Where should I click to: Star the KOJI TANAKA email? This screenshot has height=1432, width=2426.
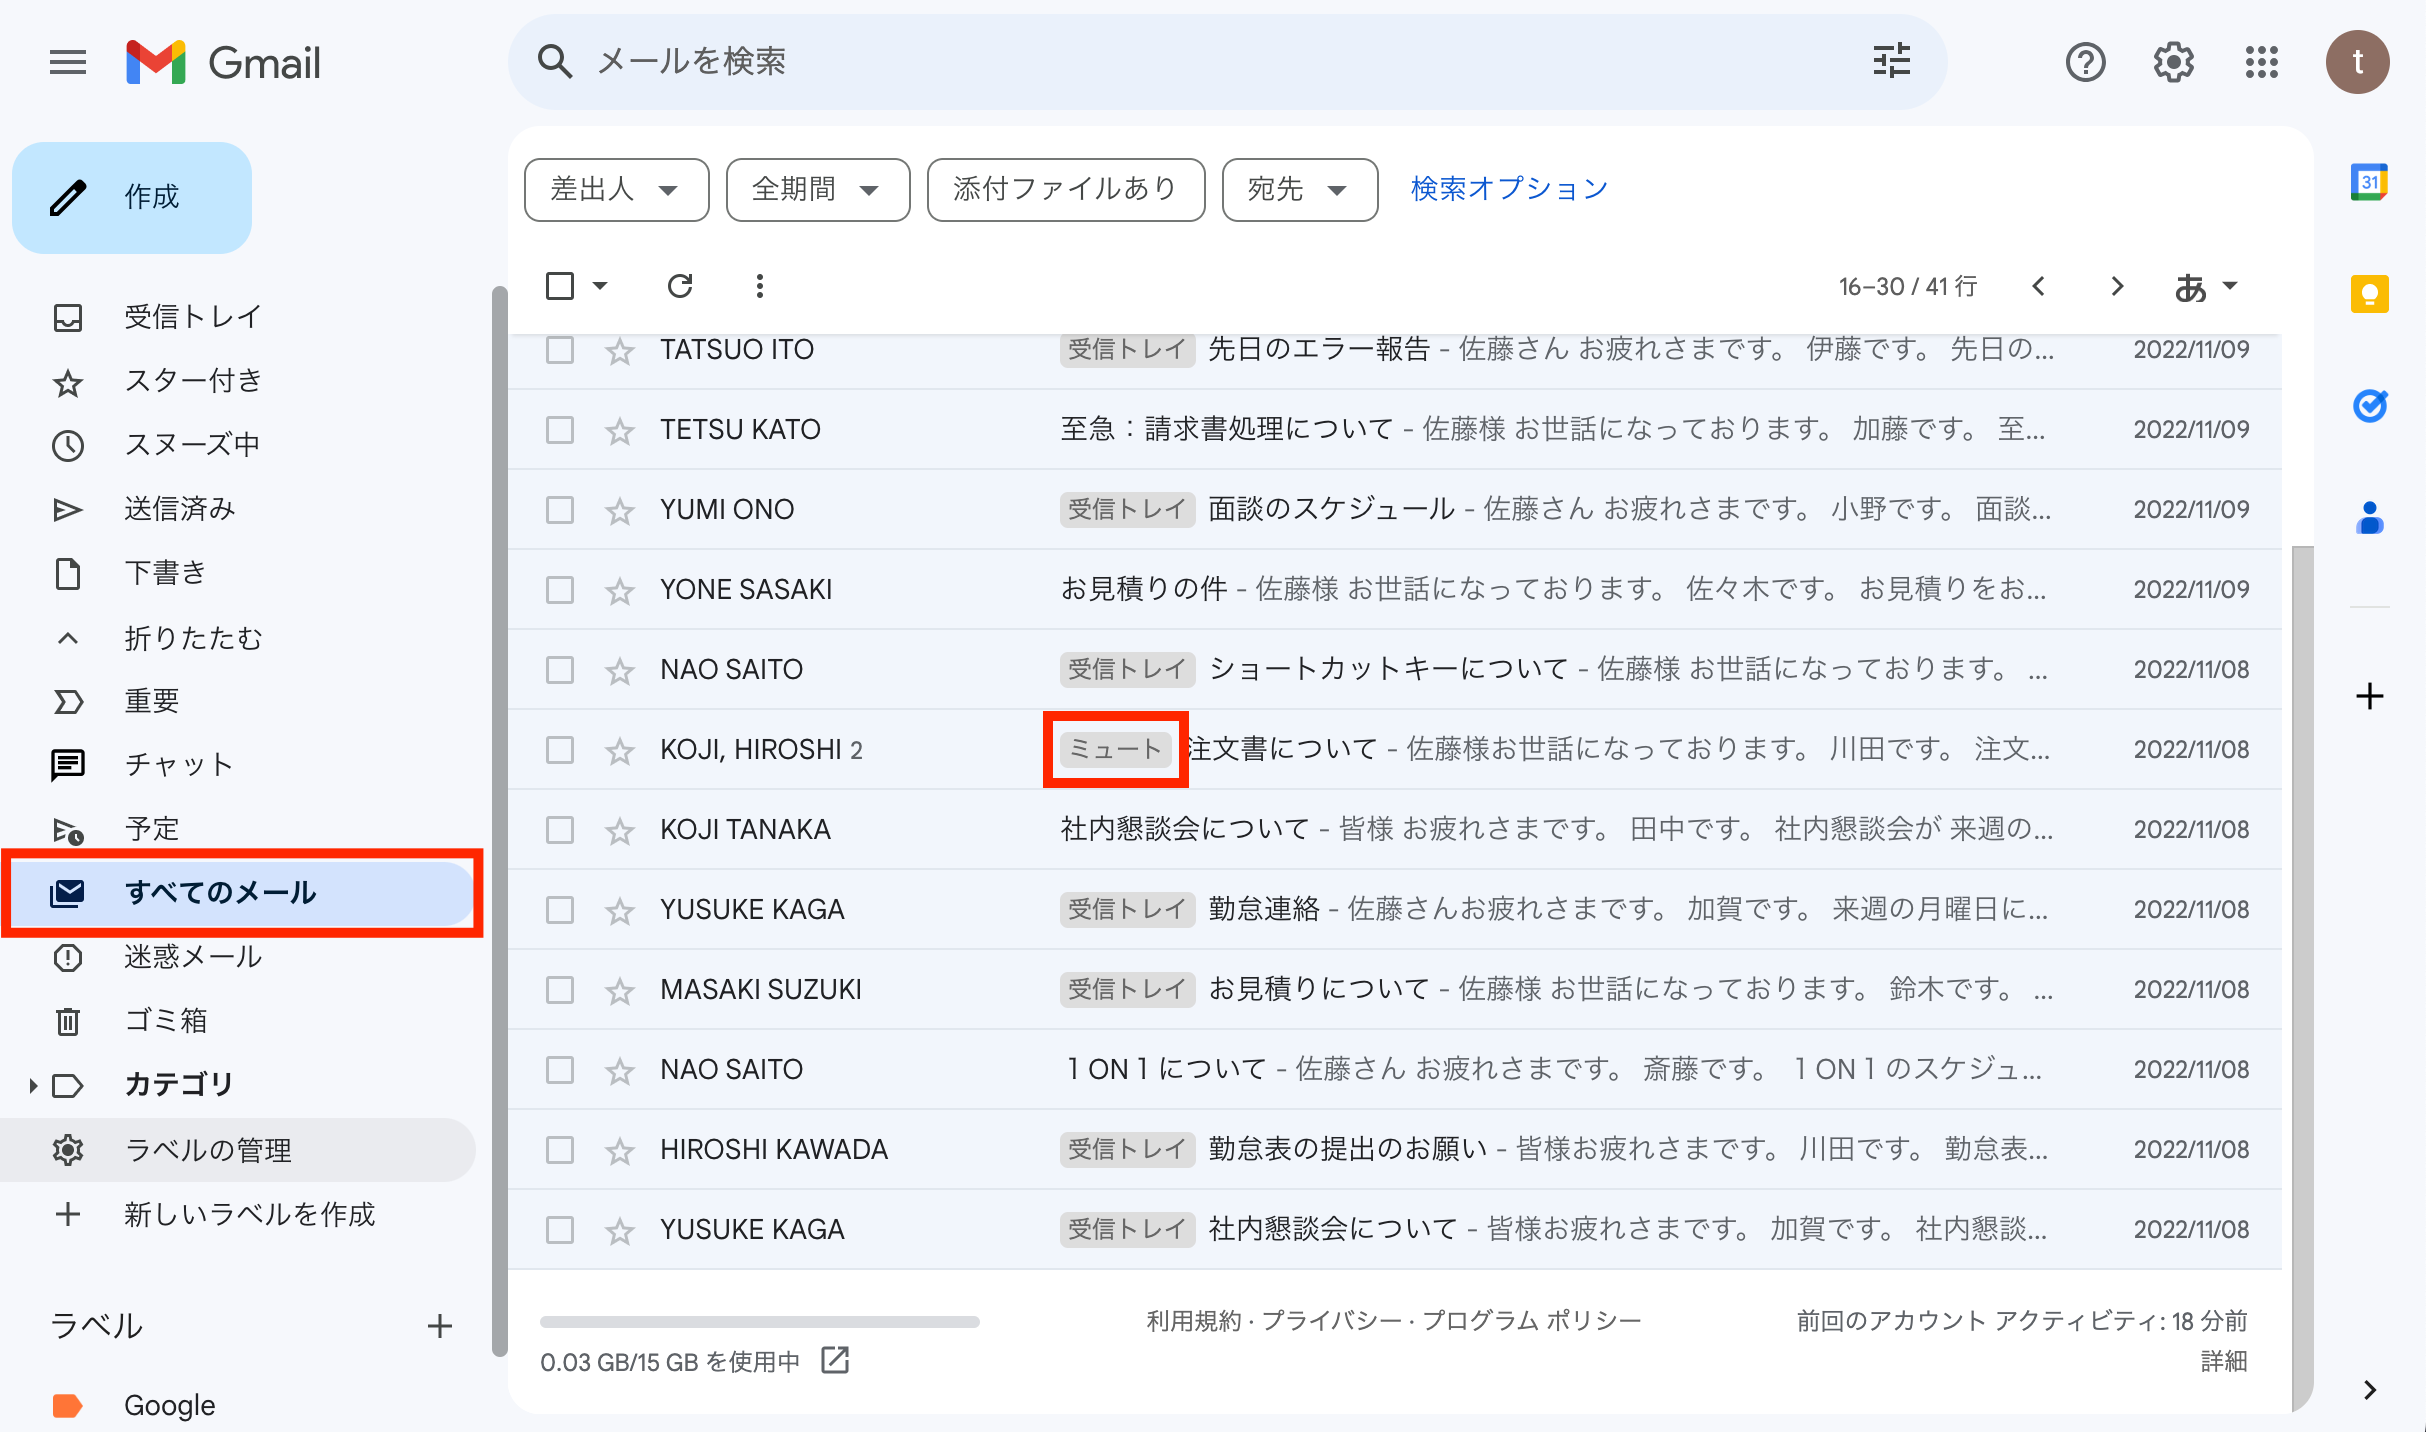coord(620,830)
